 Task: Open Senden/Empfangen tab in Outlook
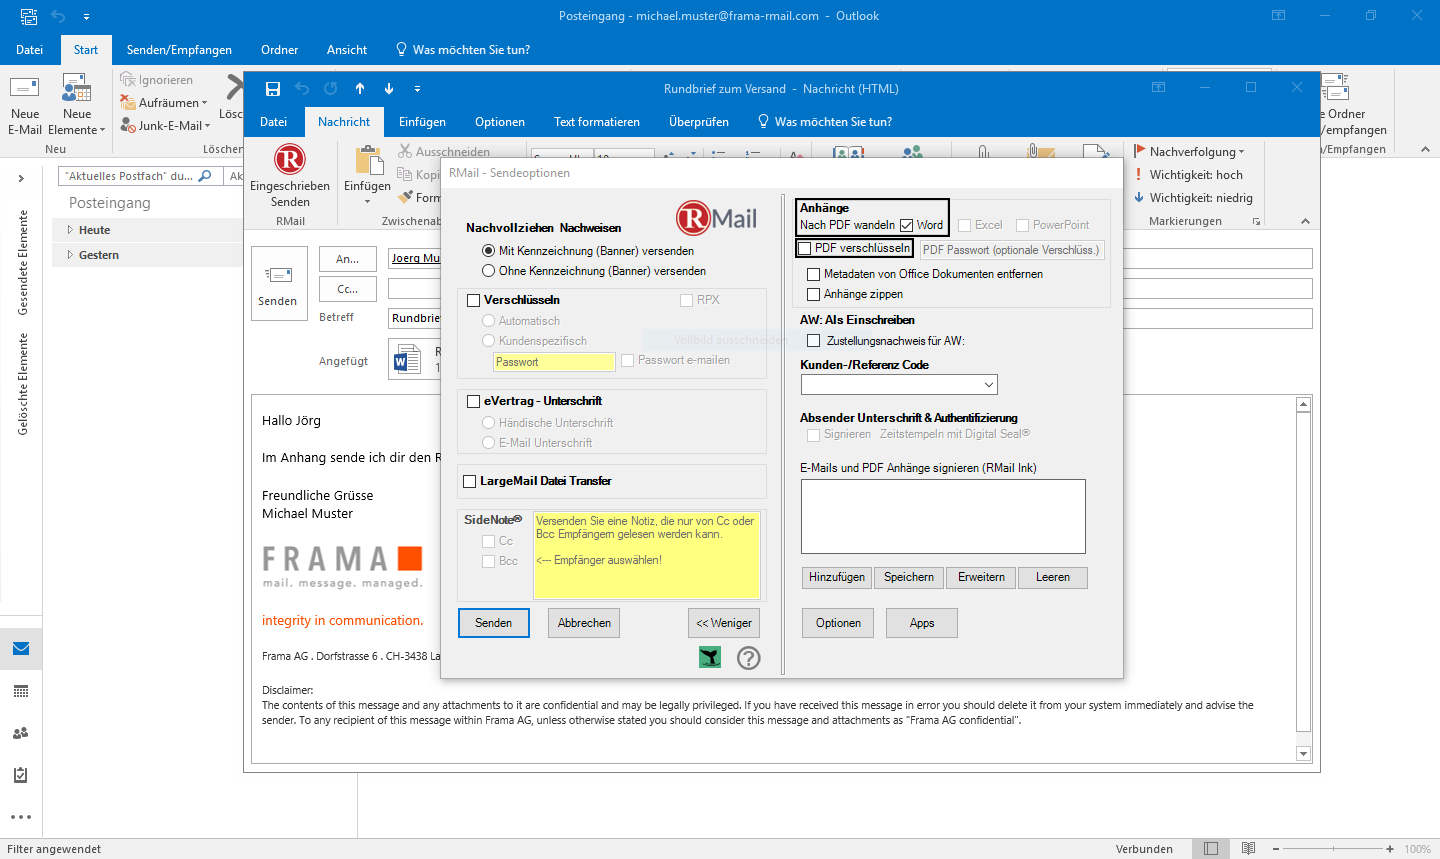pyautogui.click(x=179, y=50)
